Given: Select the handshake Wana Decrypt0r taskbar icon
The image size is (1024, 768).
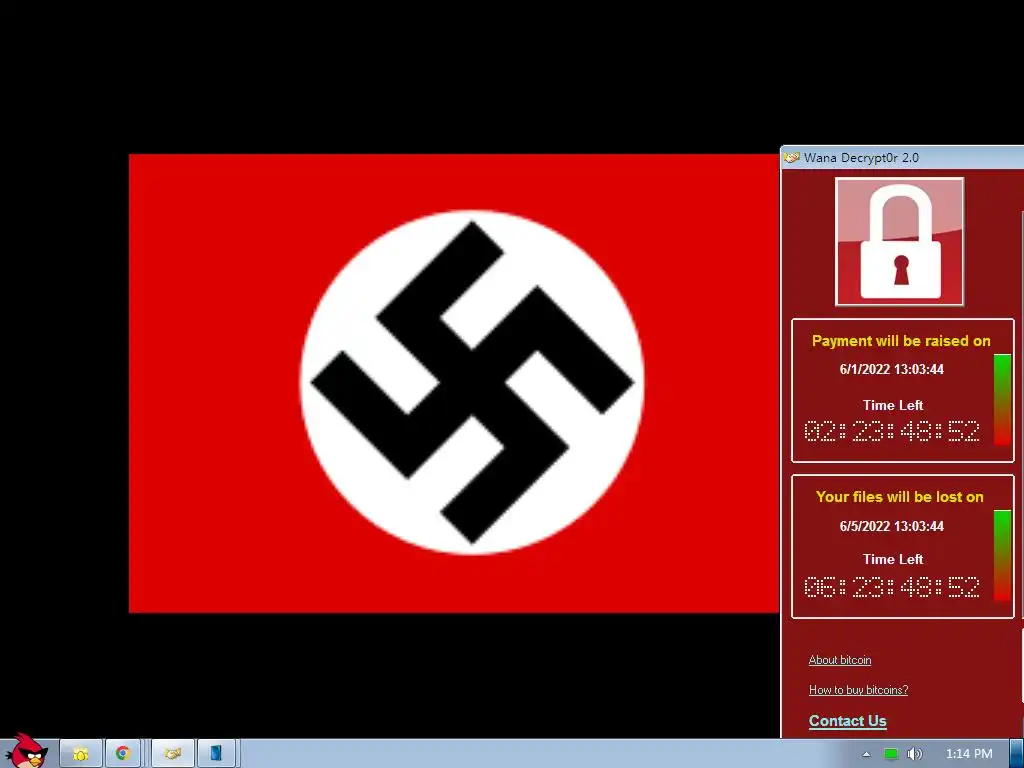Looking at the screenshot, I should pyautogui.click(x=172, y=754).
